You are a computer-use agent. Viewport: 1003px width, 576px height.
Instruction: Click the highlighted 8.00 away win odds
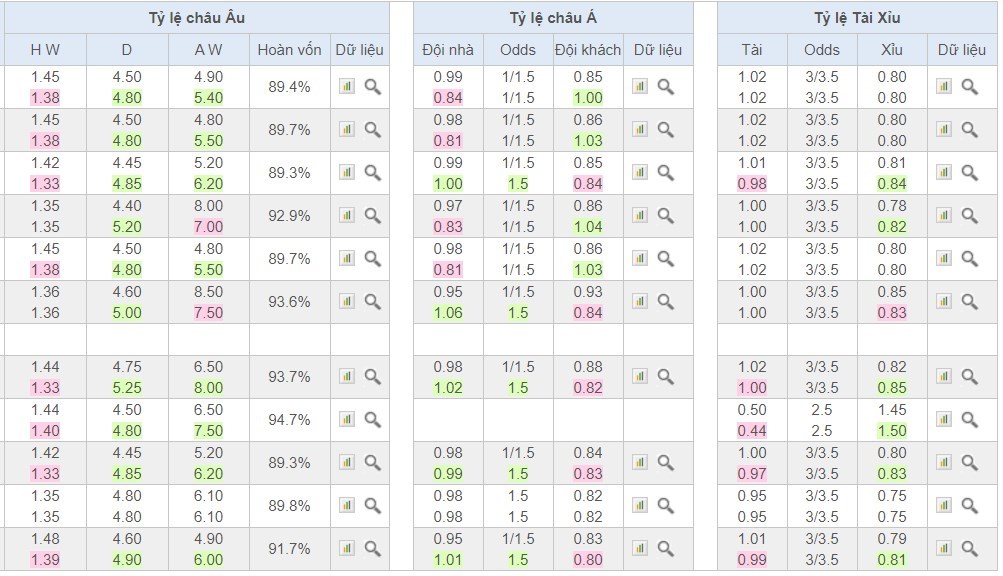click(x=208, y=388)
